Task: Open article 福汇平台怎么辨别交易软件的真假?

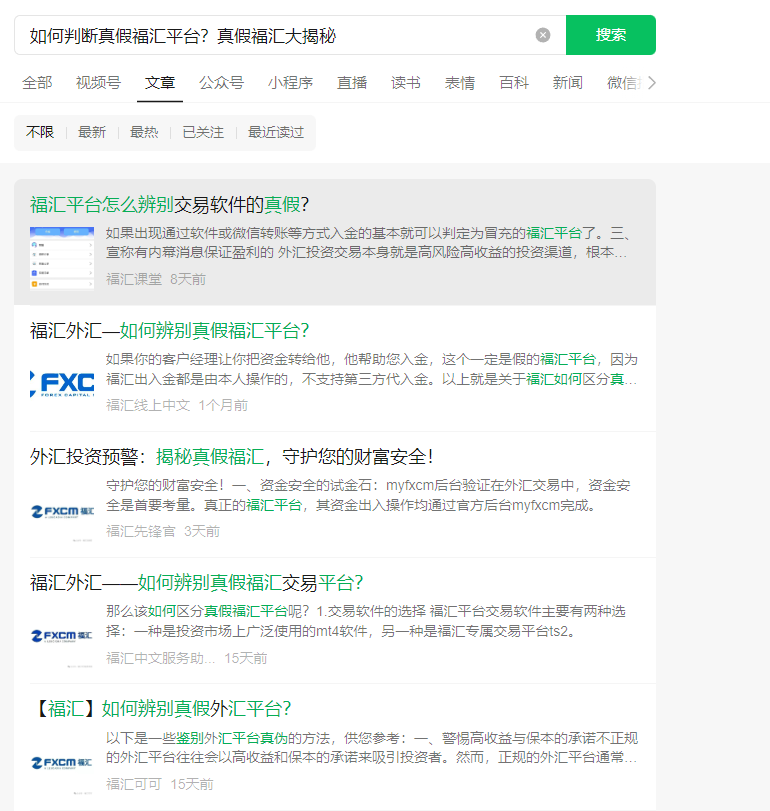Action: pos(169,205)
